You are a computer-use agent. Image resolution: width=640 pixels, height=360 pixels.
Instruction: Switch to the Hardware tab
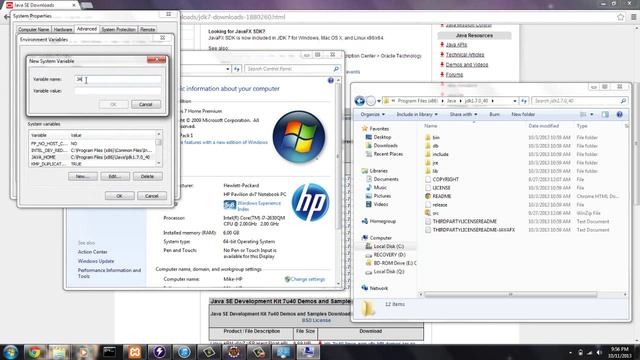pyautogui.click(x=63, y=30)
